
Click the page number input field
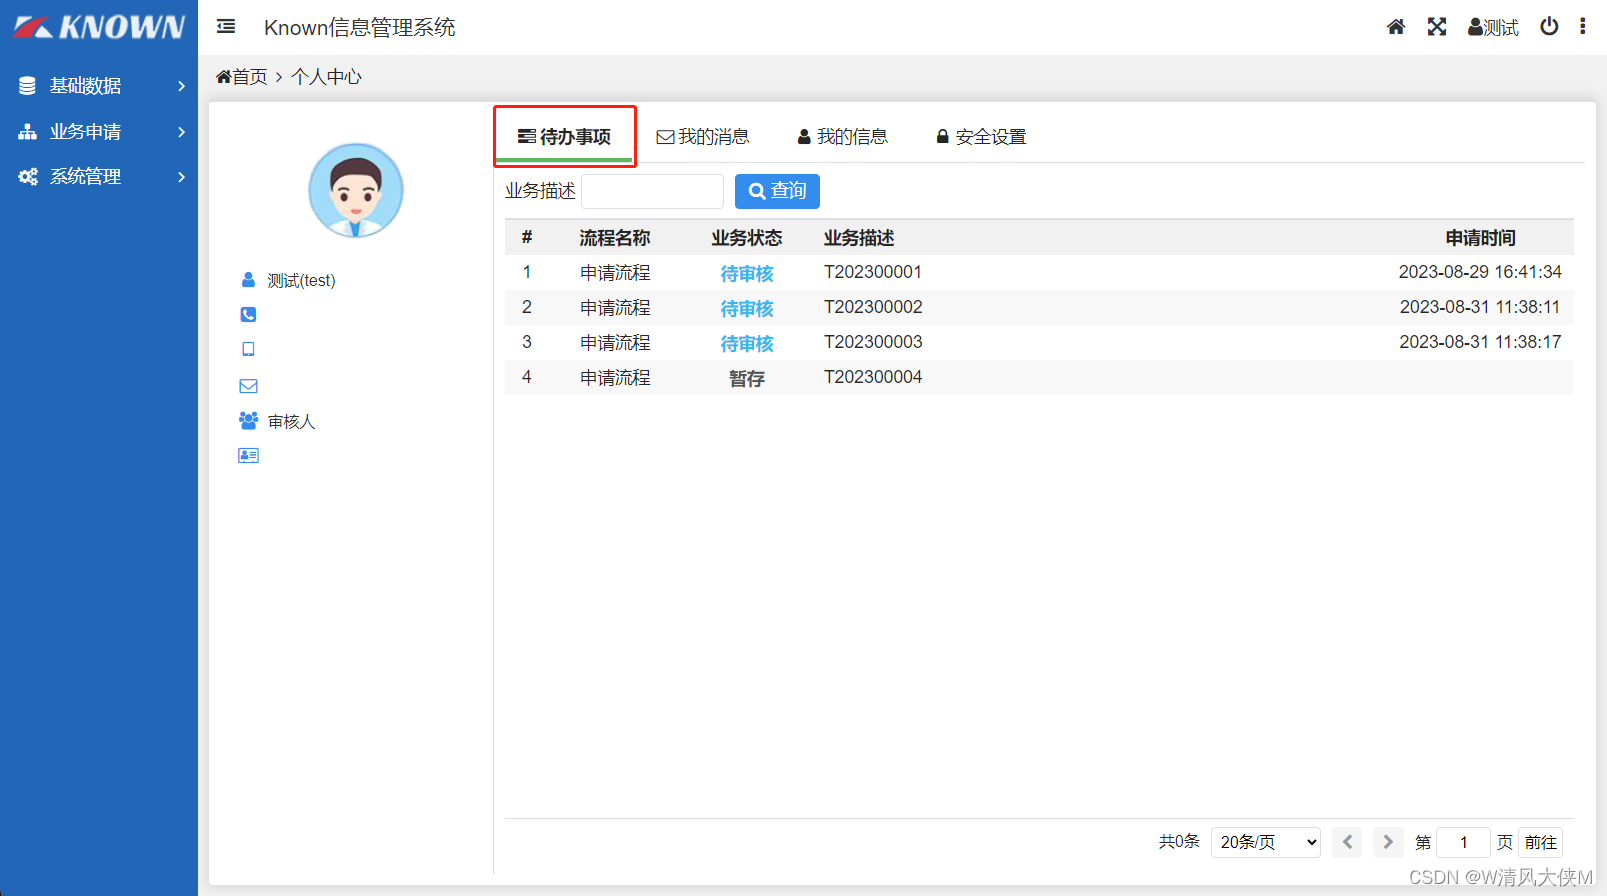[1463, 843]
